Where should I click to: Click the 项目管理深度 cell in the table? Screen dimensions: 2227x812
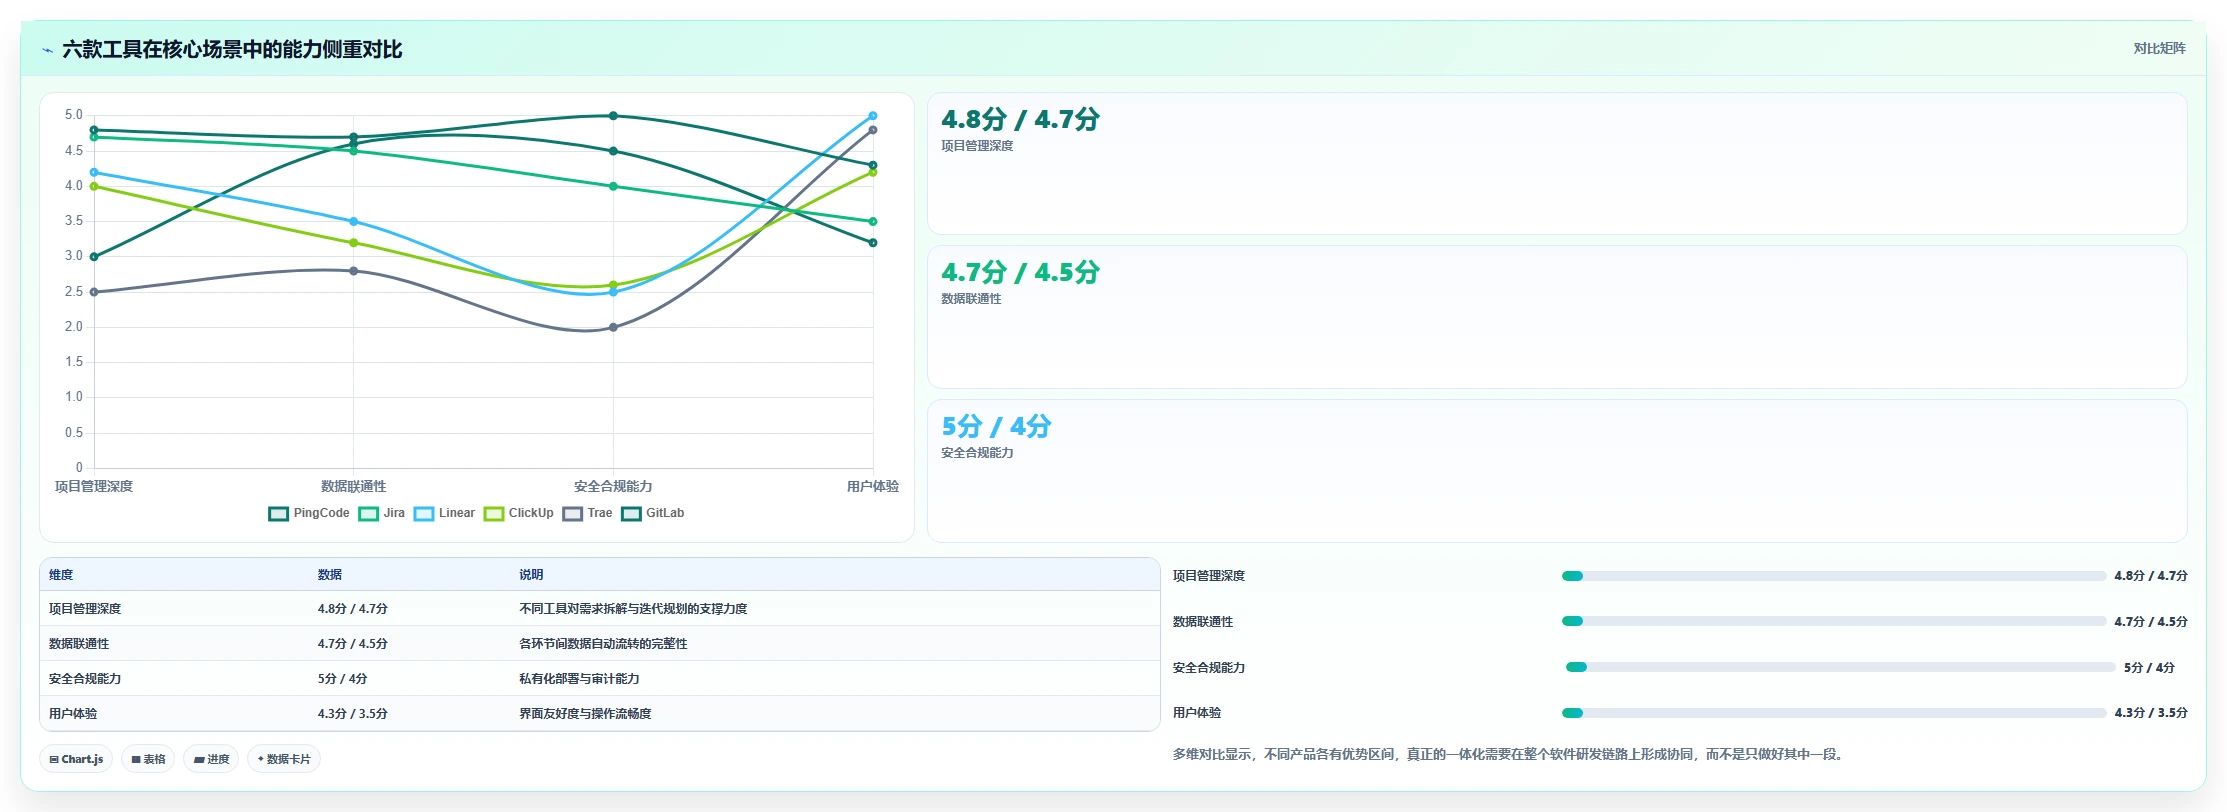pyautogui.click(x=85, y=609)
